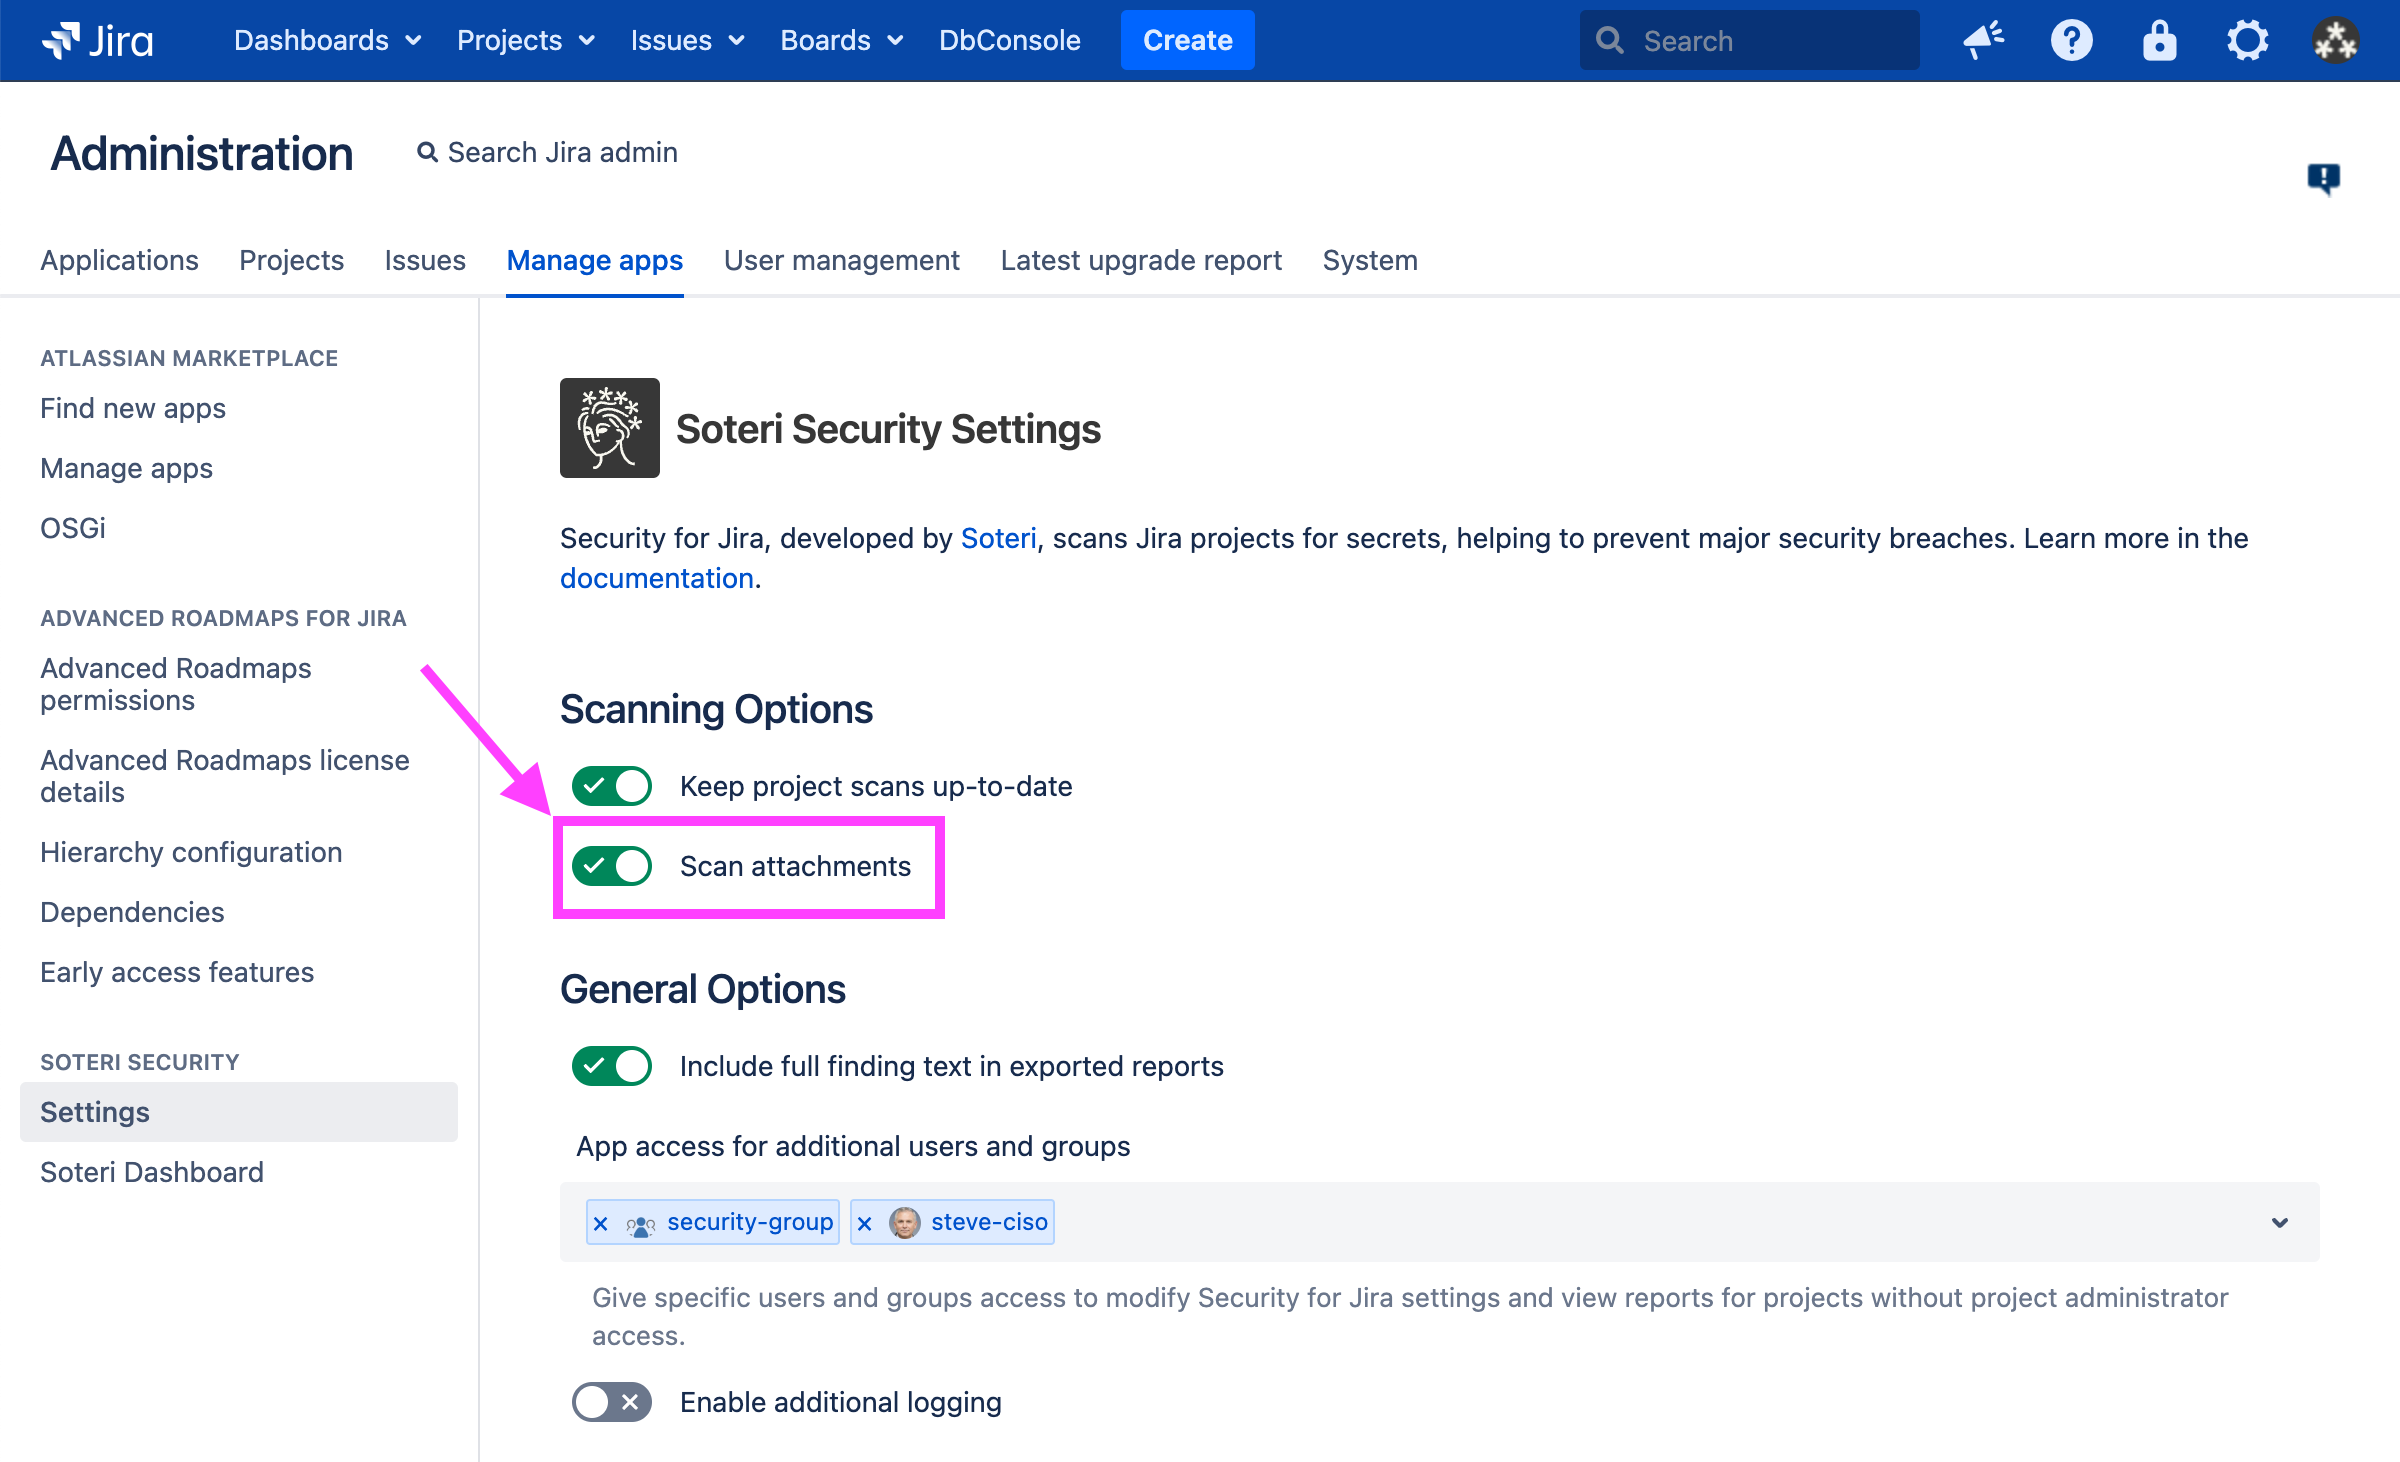This screenshot has height=1462, width=2400.
Task: Open the user profile avatar
Action: coord(2335,40)
